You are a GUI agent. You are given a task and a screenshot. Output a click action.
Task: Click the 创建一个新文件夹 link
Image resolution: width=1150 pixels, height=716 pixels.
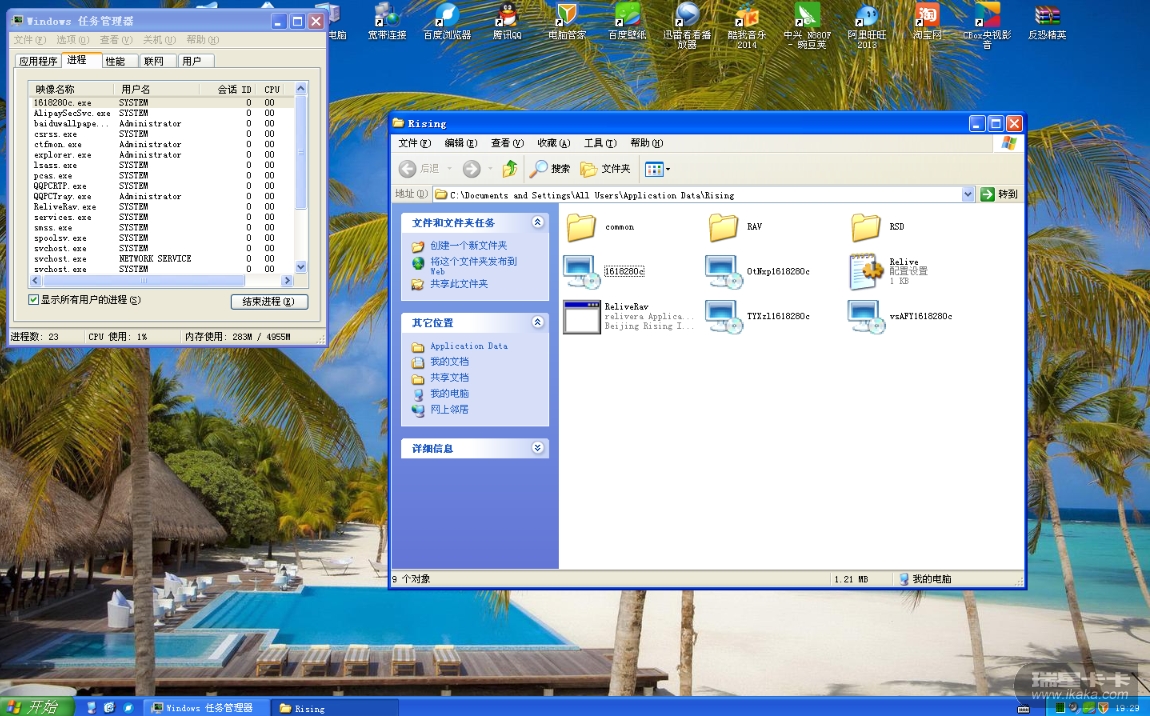coord(468,246)
